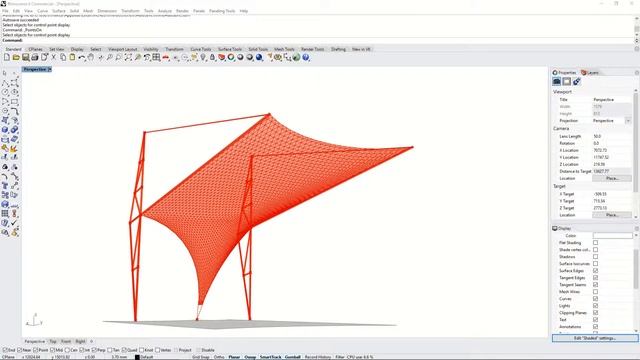Toggle the End osnap checkbox

[x=5, y=350]
